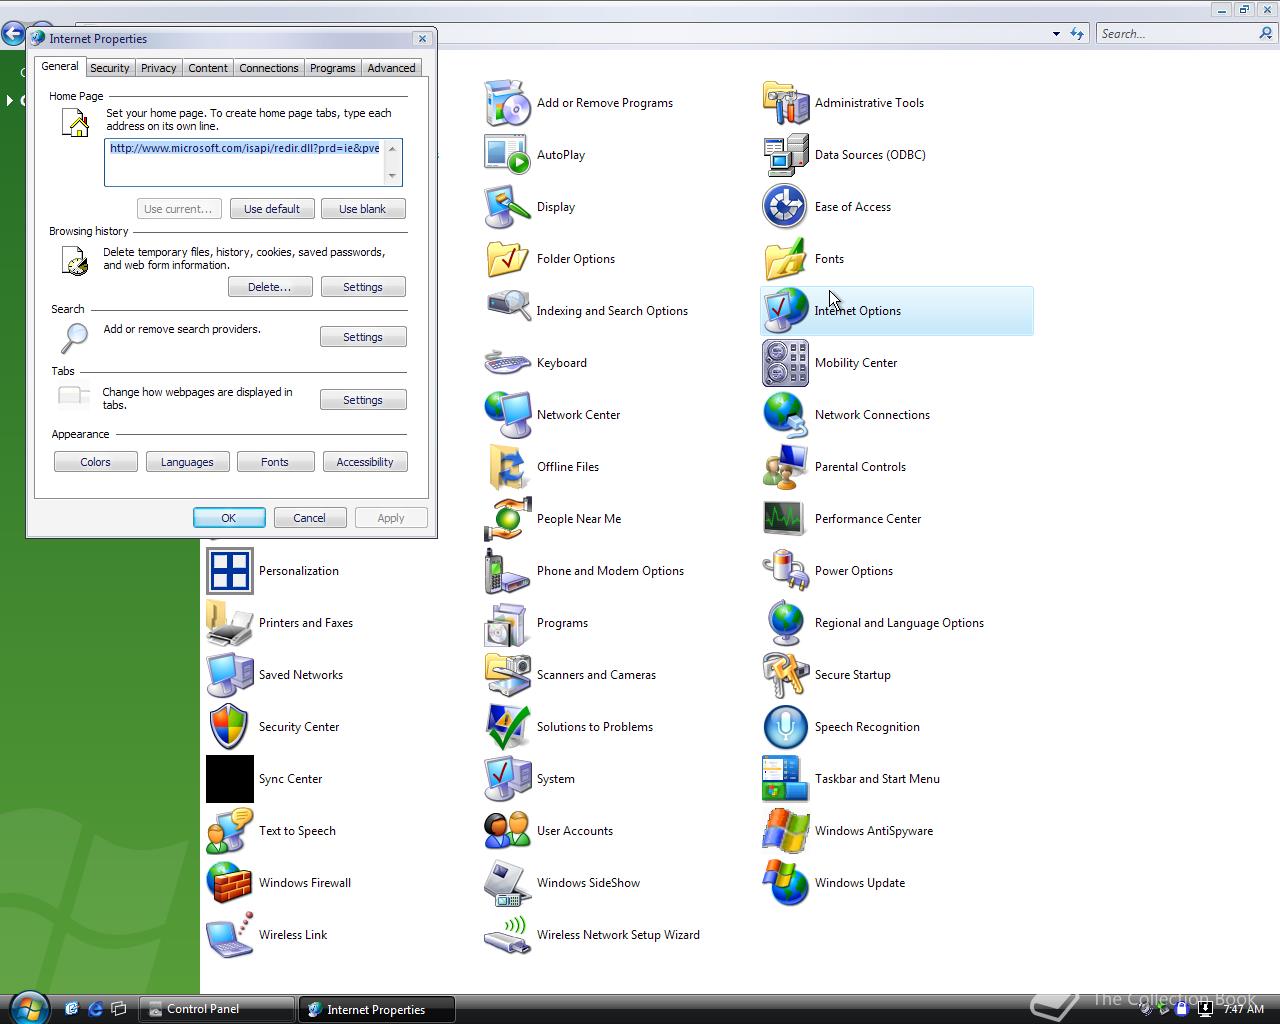The width and height of the screenshot is (1280, 1024).
Task: Open the People Near Me icon
Action: click(x=507, y=519)
